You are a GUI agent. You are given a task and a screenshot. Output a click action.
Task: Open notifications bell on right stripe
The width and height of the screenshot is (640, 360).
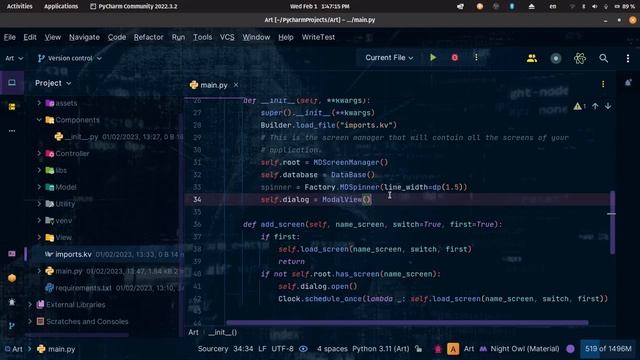628,83
